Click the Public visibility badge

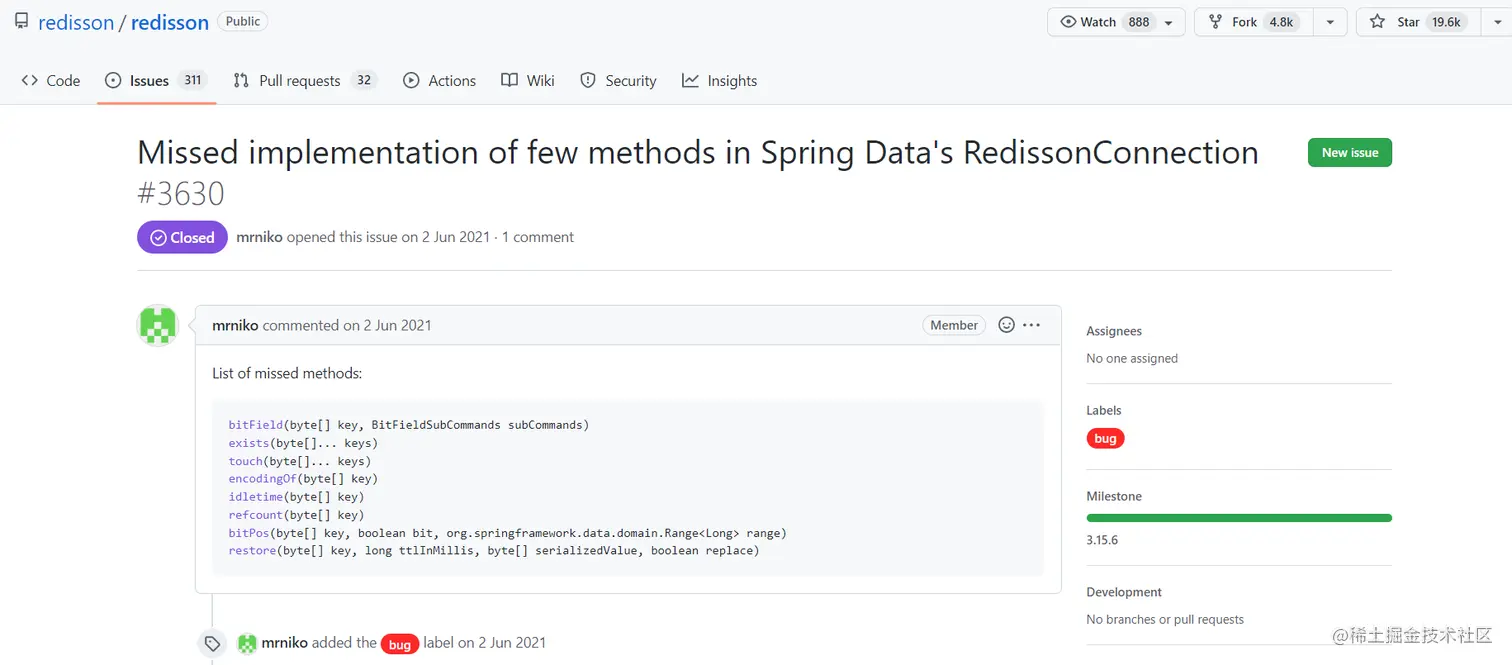coord(243,21)
